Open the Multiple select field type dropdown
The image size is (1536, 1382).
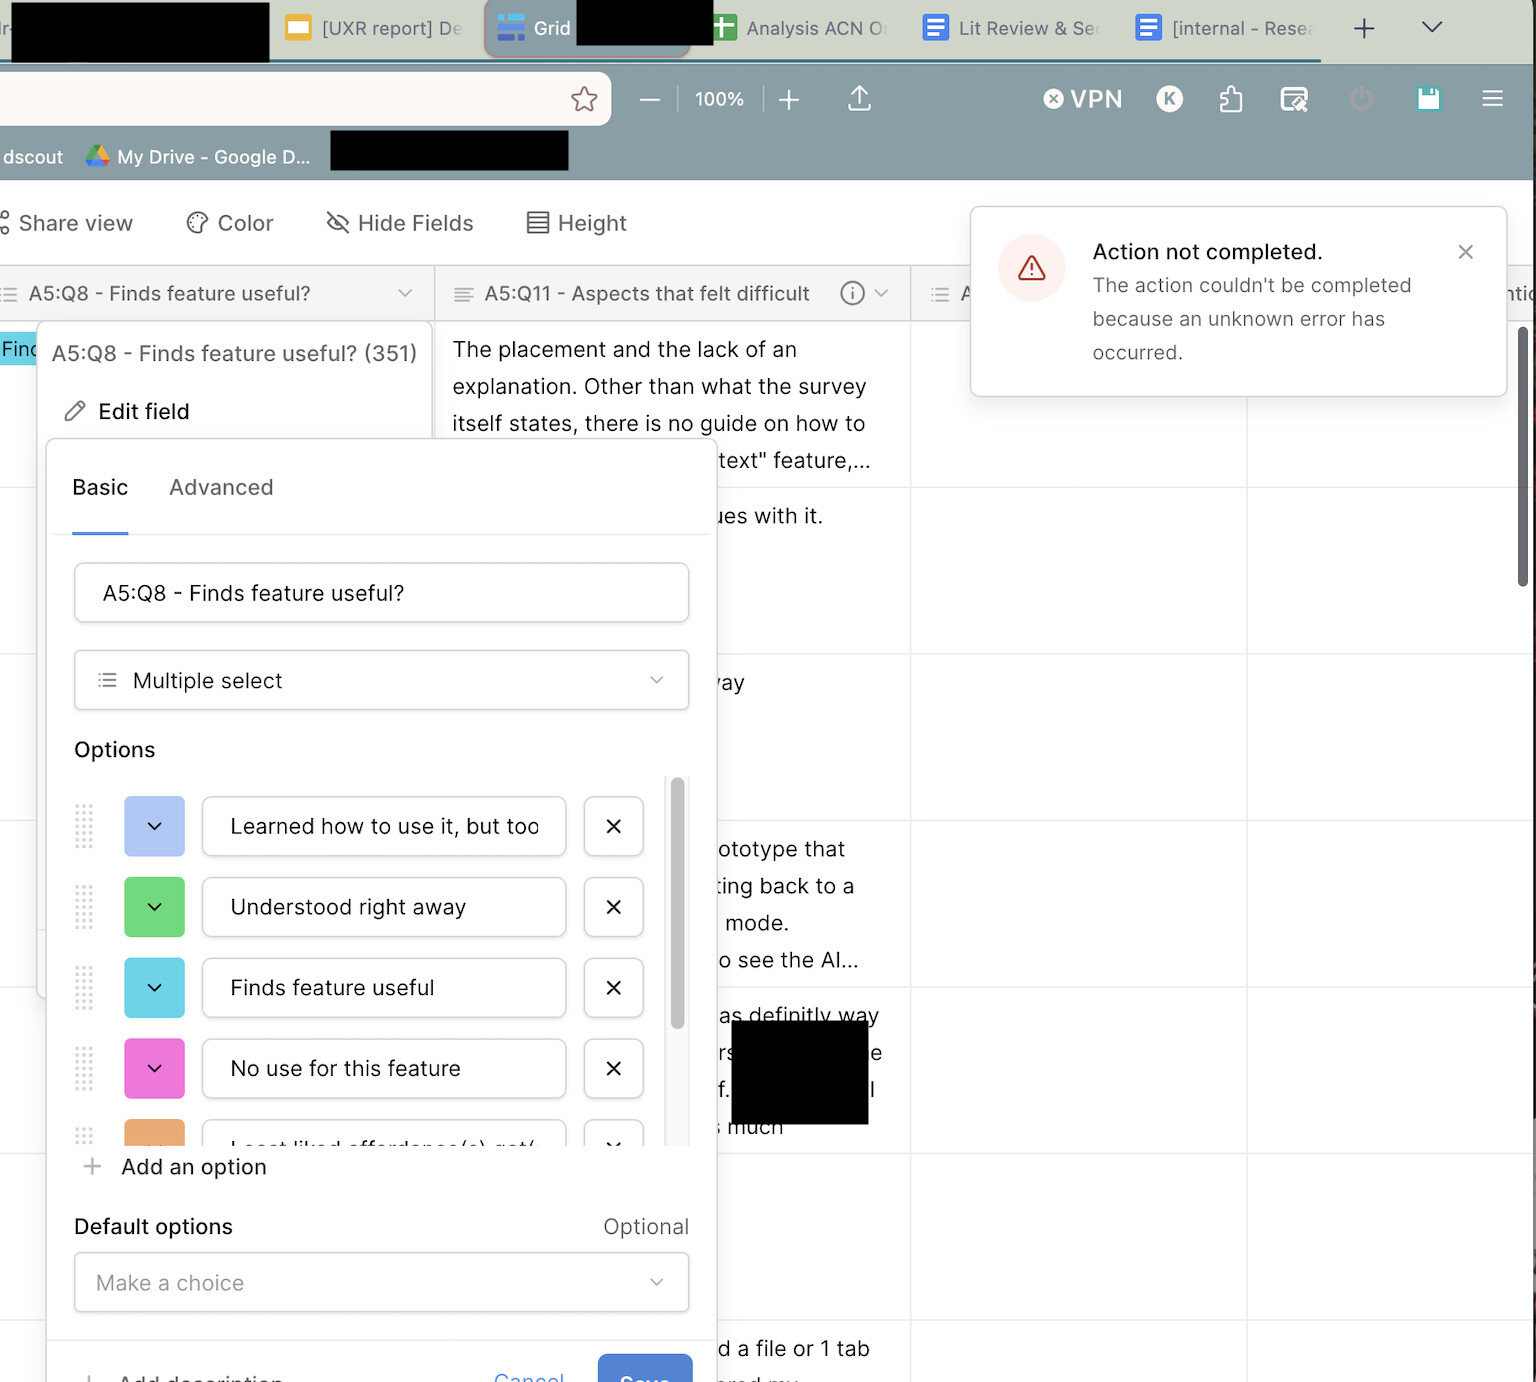(381, 680)
